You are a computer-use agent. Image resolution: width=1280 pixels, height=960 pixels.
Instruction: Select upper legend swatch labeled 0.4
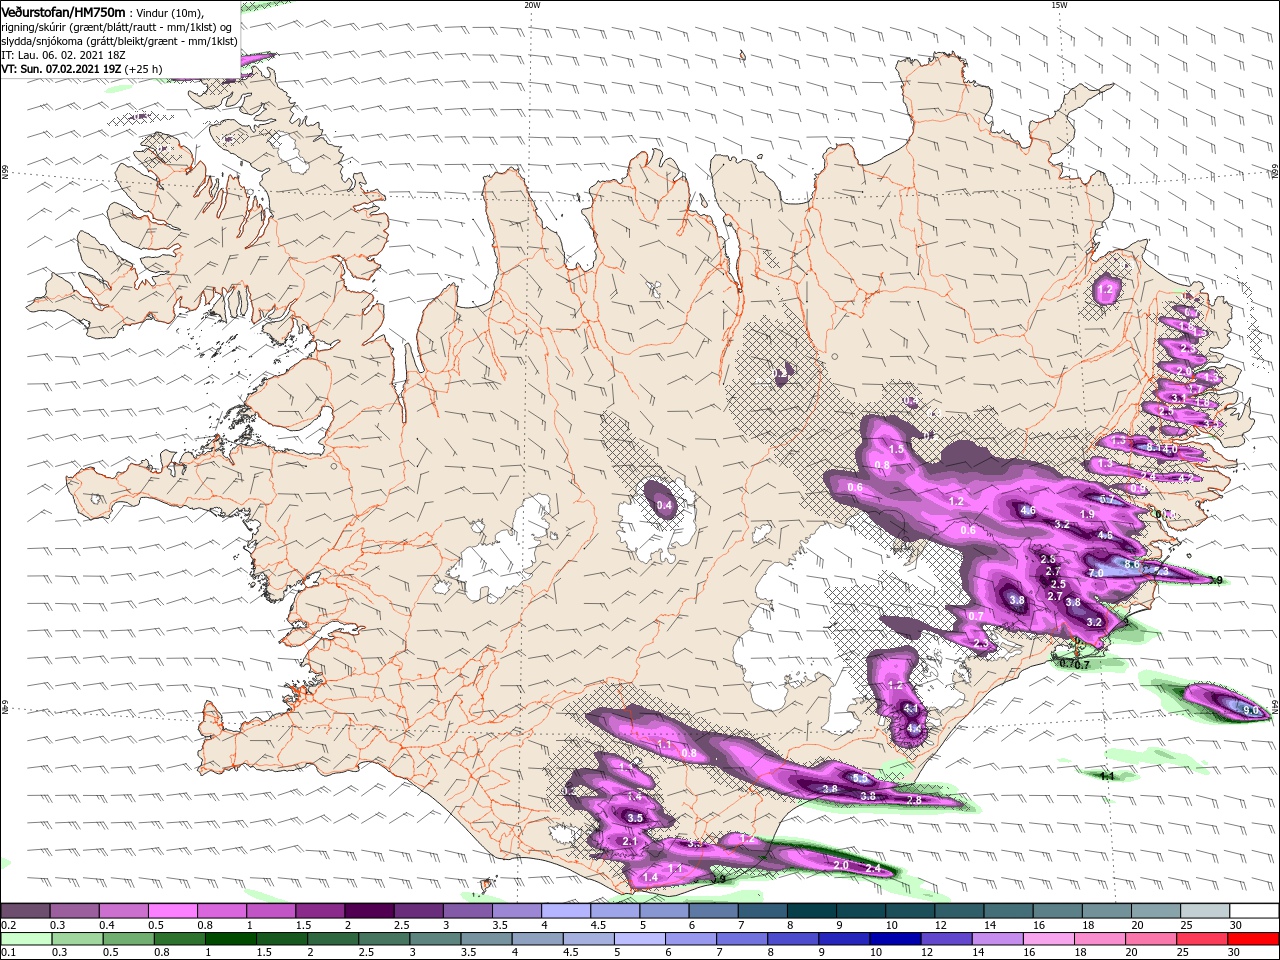123,911
